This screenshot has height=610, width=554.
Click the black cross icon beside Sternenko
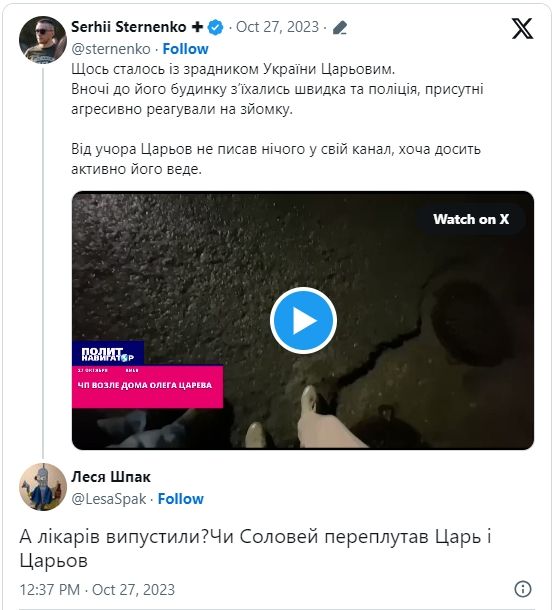197,27
